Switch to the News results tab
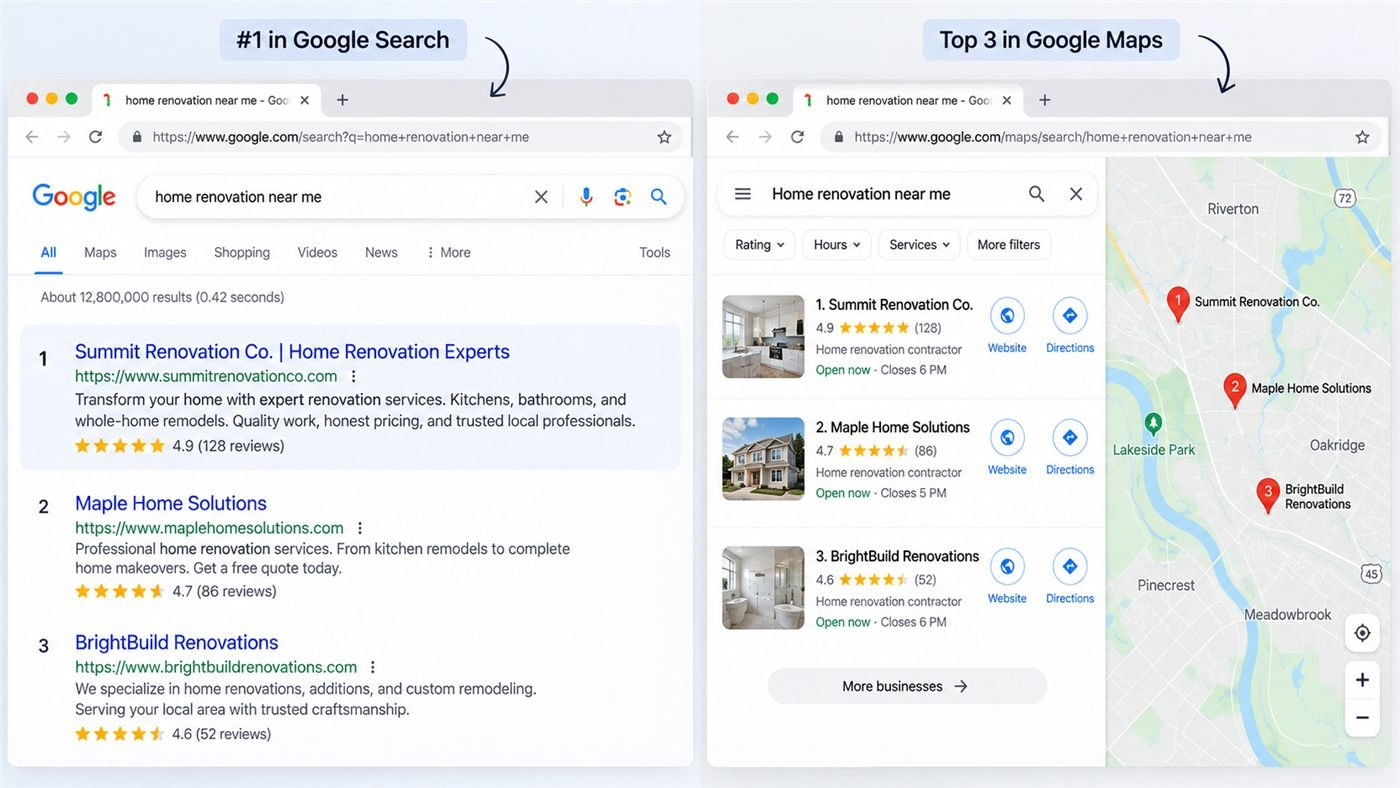 pos(381,253)
